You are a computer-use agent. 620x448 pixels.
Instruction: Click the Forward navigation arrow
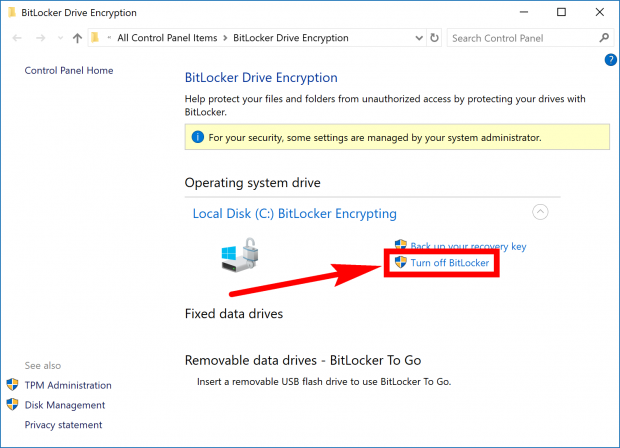click(39, 38)
